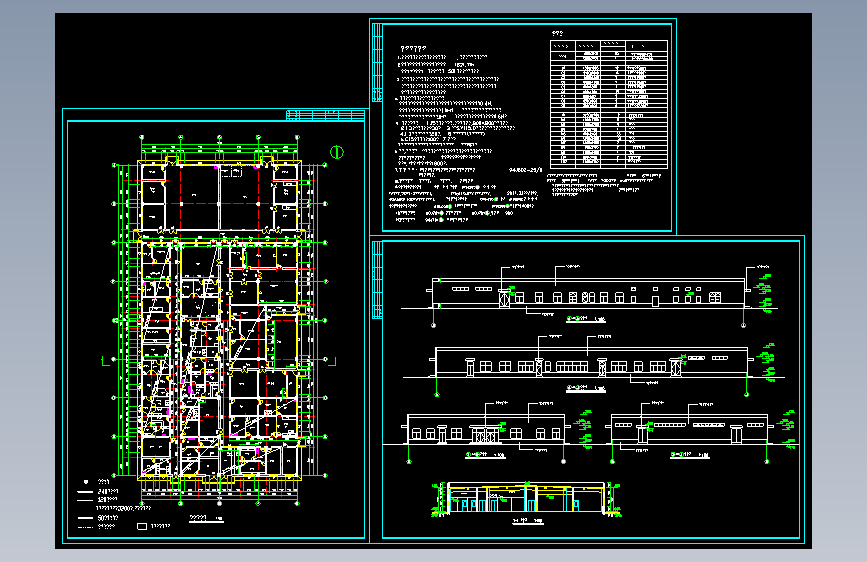Select the short elevation drawing at far right

pos(701,433)
